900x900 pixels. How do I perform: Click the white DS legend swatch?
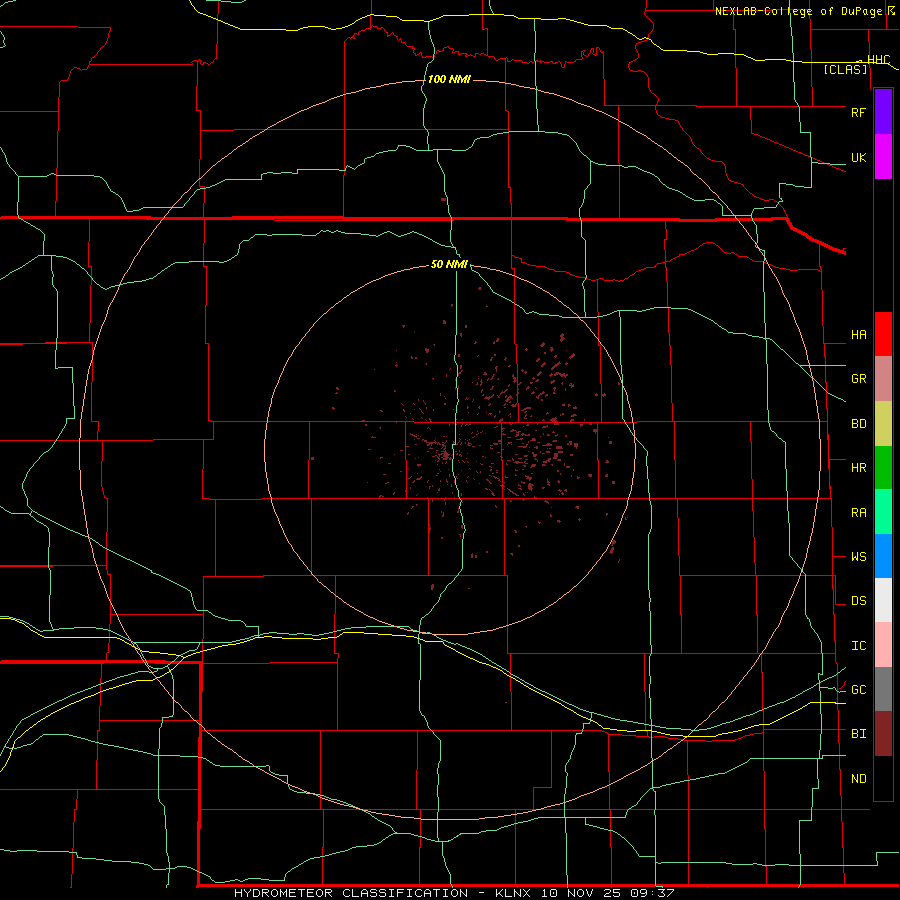pyautogui.click(x=883, y=600)
